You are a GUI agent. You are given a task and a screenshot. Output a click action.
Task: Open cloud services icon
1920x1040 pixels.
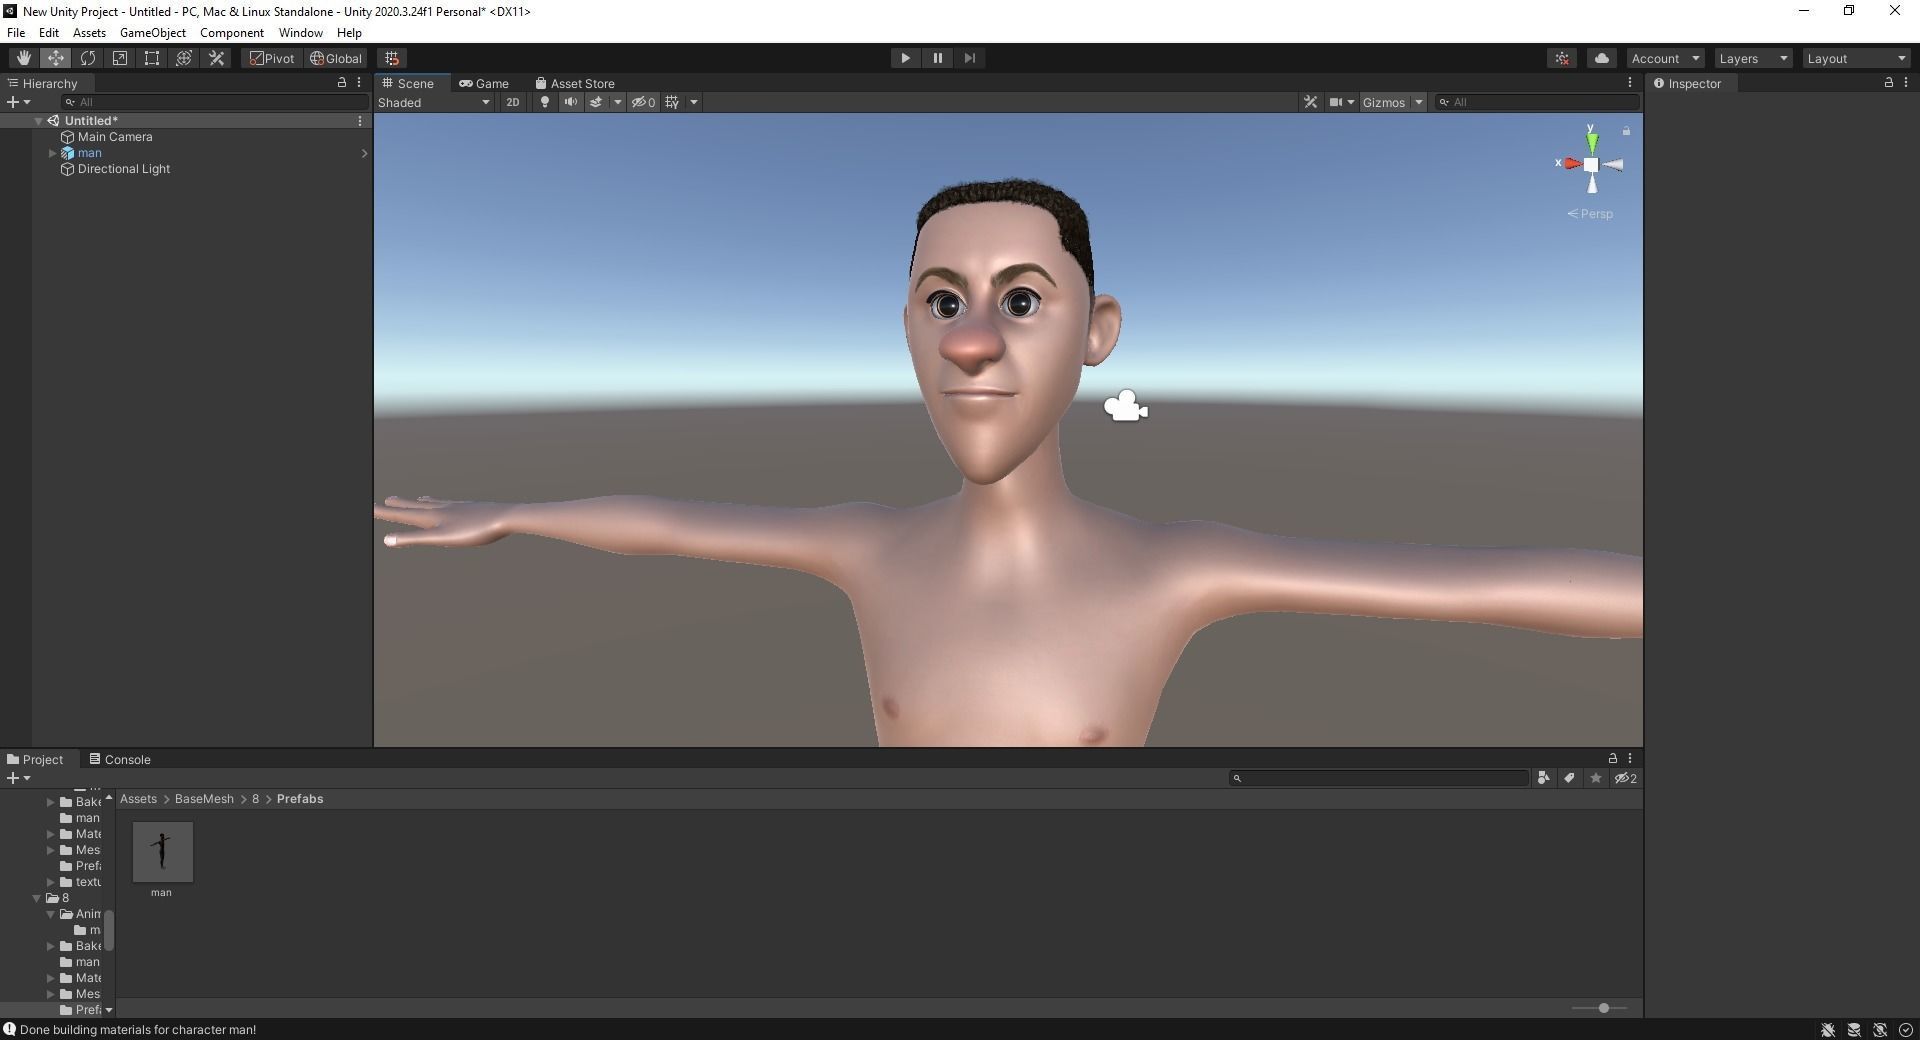point(1601,58)
